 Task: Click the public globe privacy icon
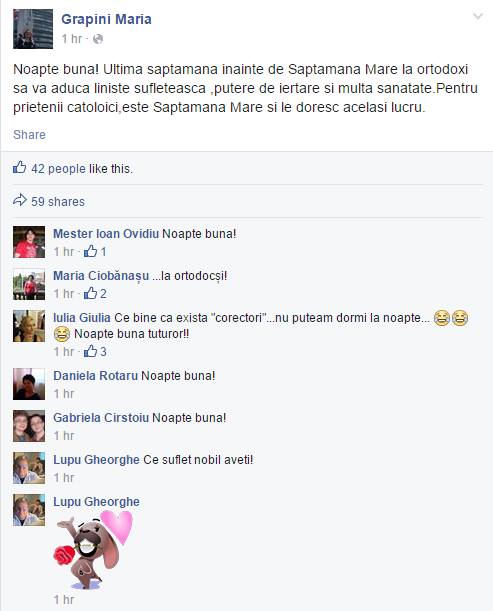coord(98,39)
